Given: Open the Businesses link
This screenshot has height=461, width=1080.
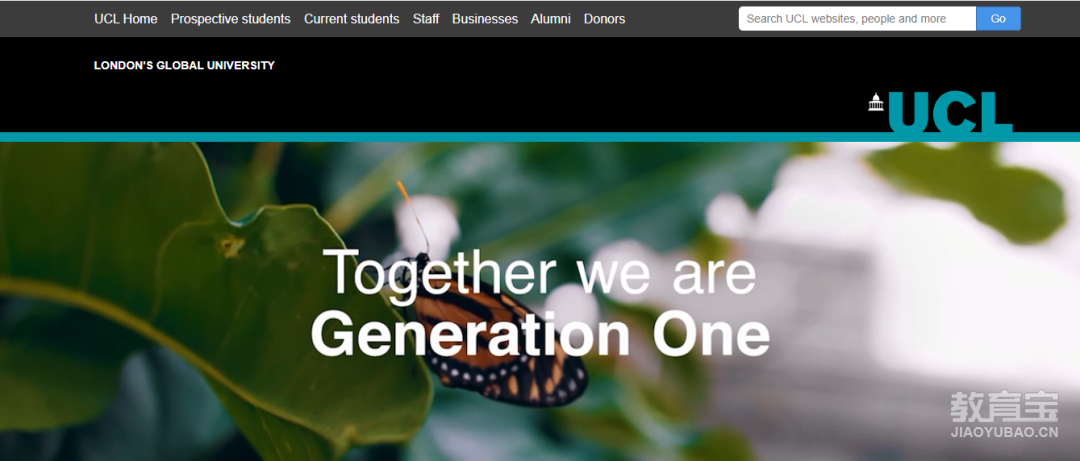Looking at the screenshot, I should click(485, 19).
